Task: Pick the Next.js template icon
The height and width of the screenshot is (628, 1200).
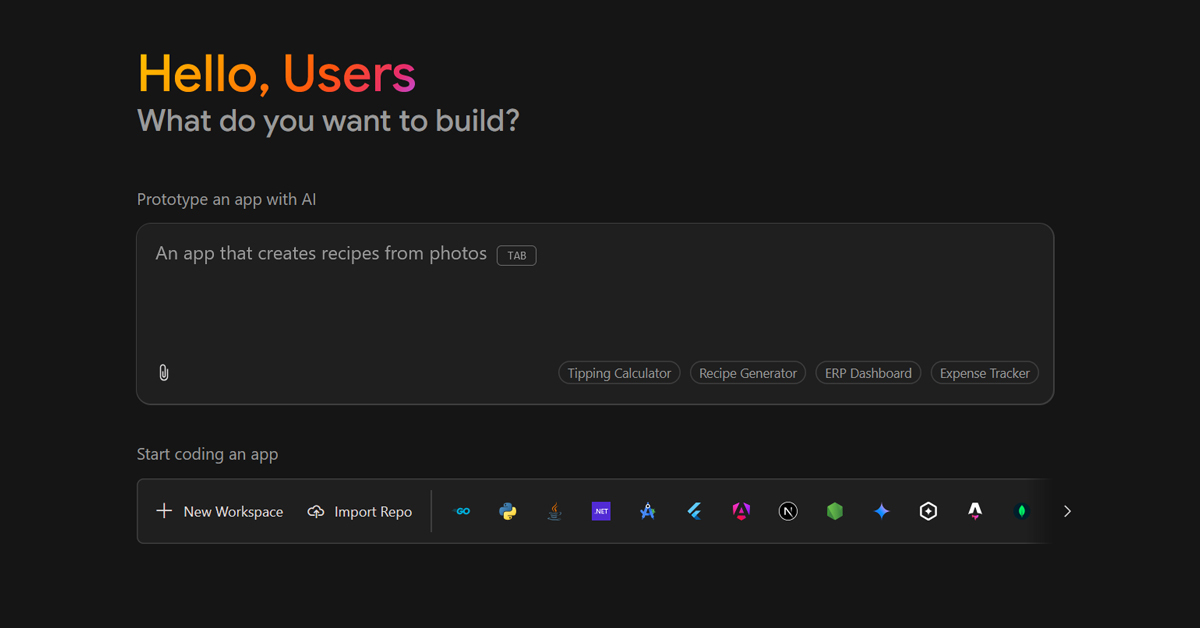Action: click(788, 511)
